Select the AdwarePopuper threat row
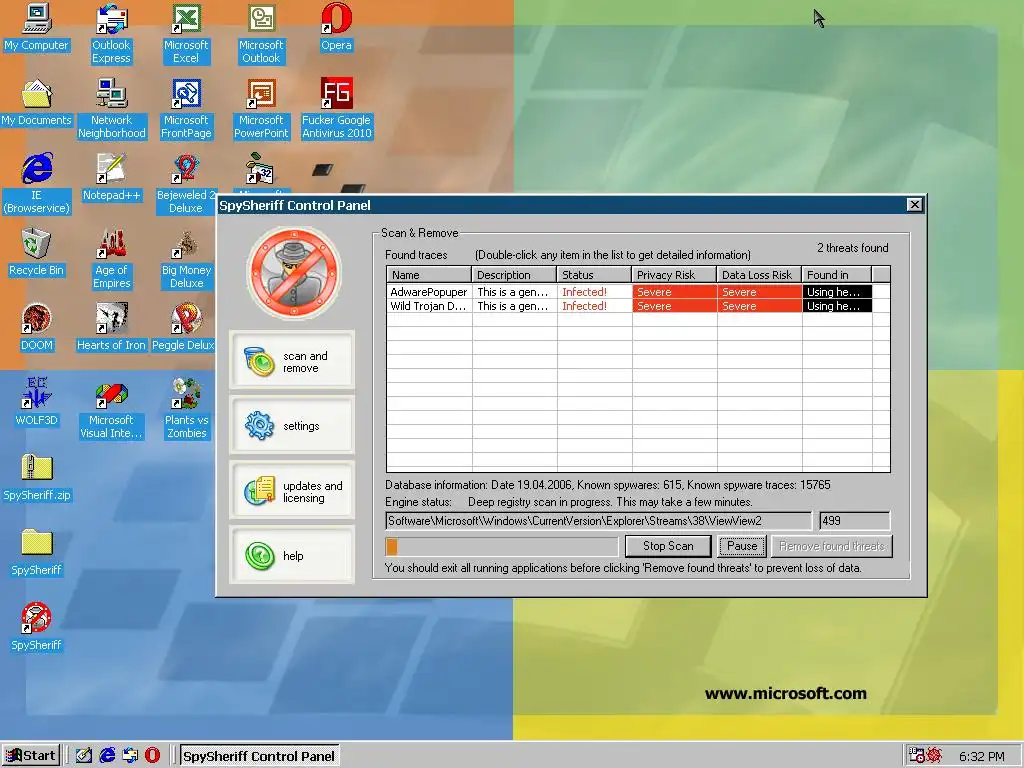1024x768 pixels. point(638,292)
